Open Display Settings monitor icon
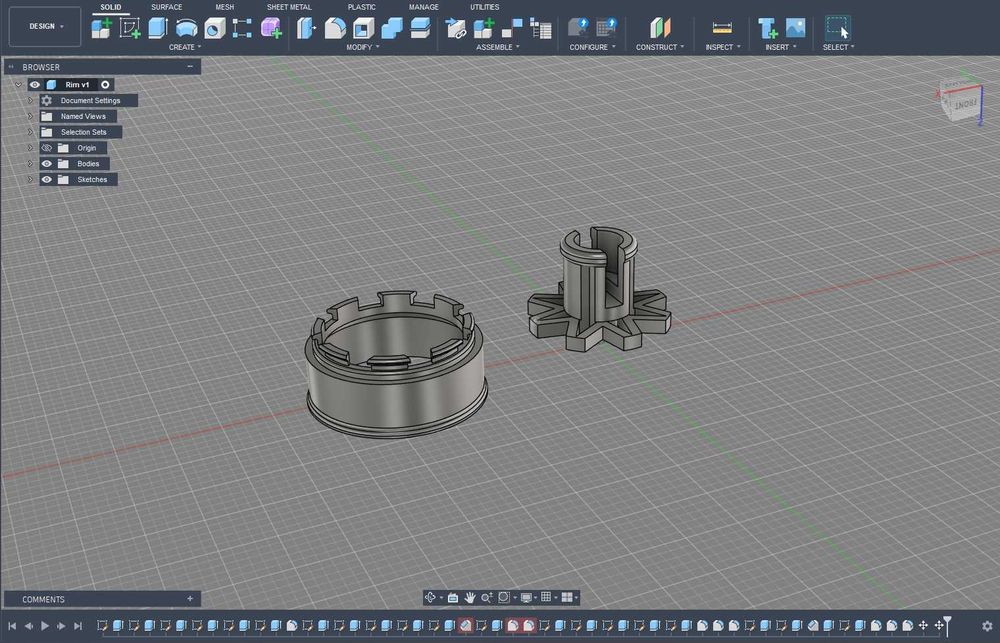The width and height of the screenshot is (1000, 643). (526, 597)
